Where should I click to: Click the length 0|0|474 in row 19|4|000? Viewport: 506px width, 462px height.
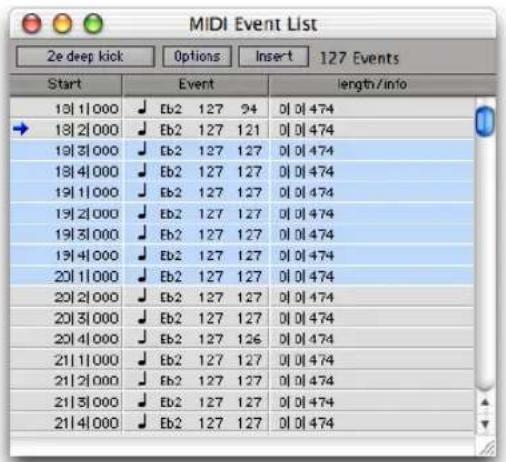point(306,255)
